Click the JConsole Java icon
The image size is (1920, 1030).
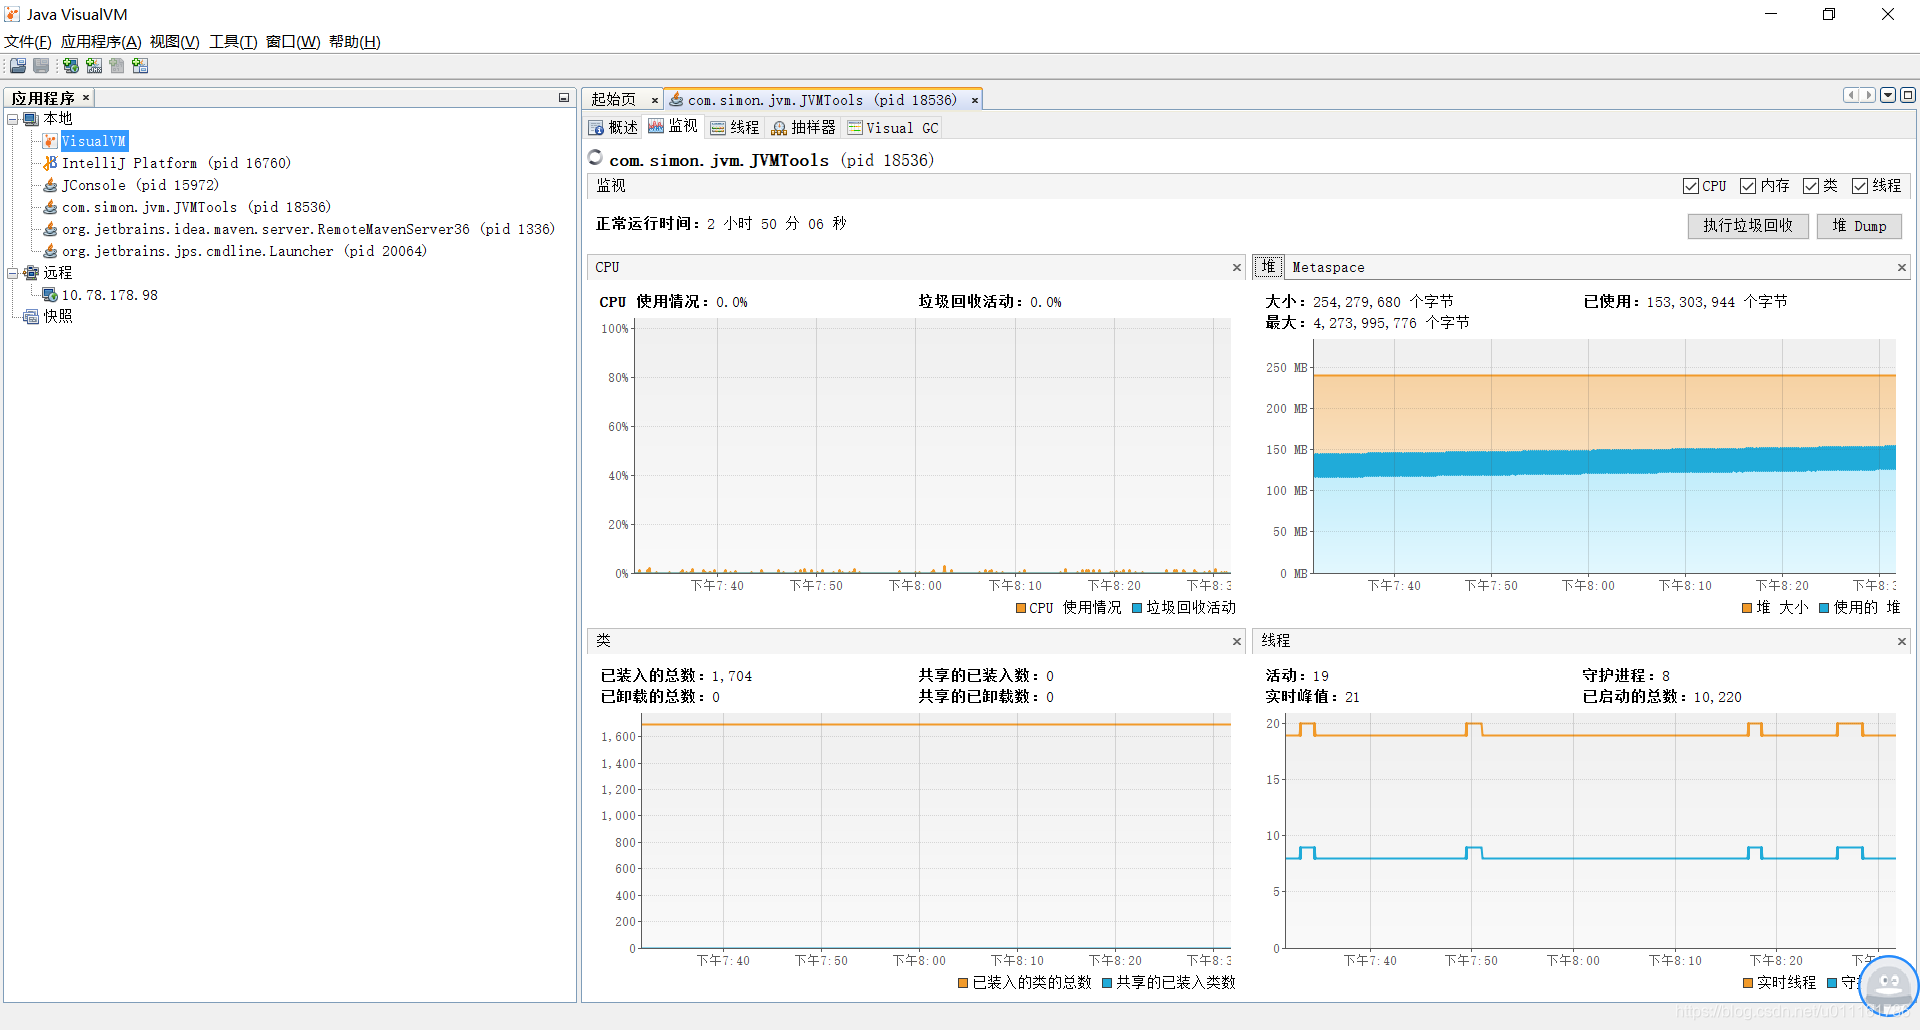[50, 185]
